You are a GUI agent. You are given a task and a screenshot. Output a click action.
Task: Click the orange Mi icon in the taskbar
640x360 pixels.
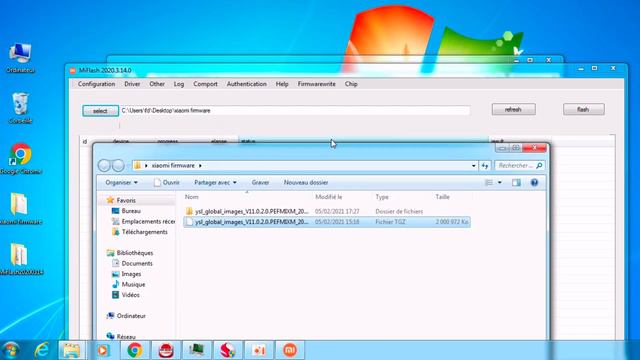pyautogui.click(x=290, y=350)
